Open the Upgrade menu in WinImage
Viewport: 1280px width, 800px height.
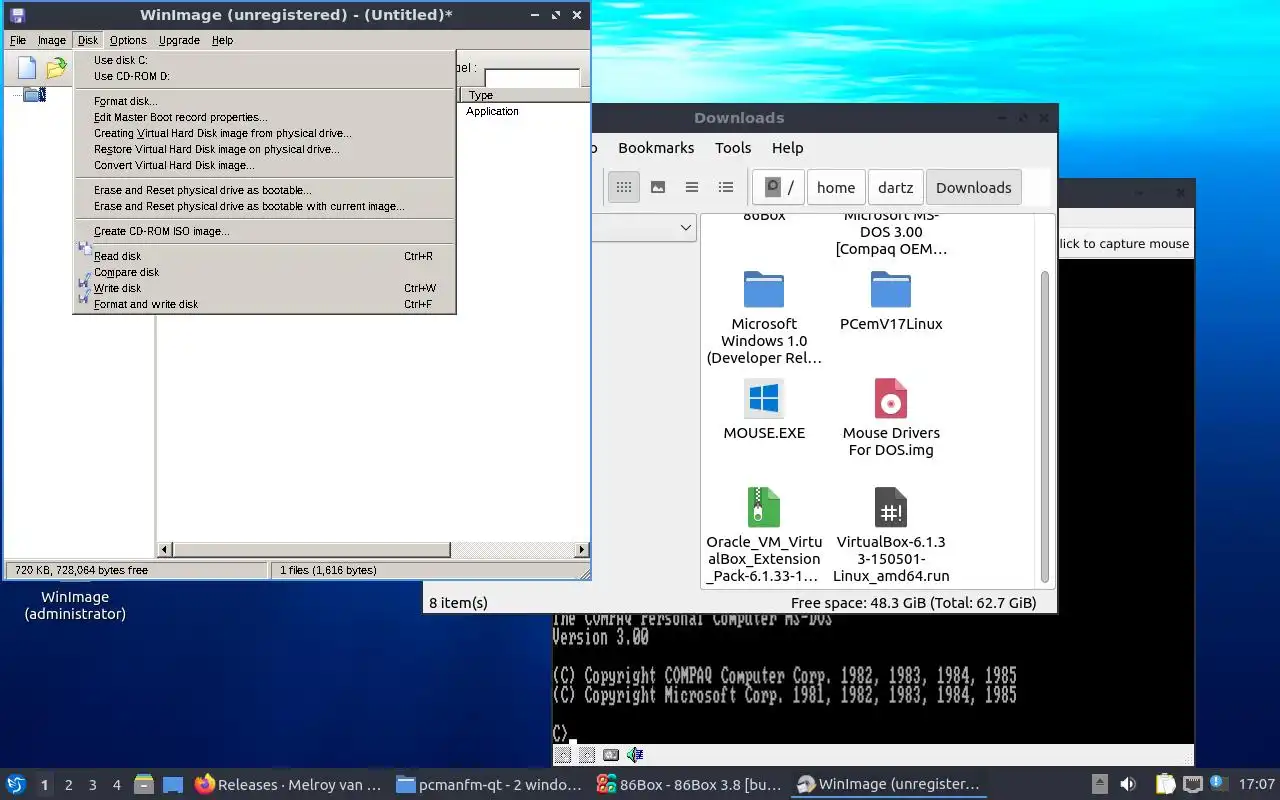[179, 40]
